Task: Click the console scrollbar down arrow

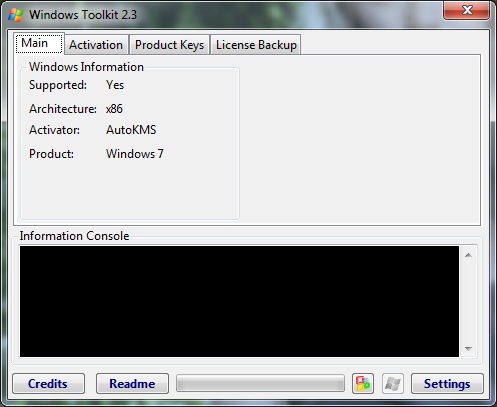Action: pos(468,349)
